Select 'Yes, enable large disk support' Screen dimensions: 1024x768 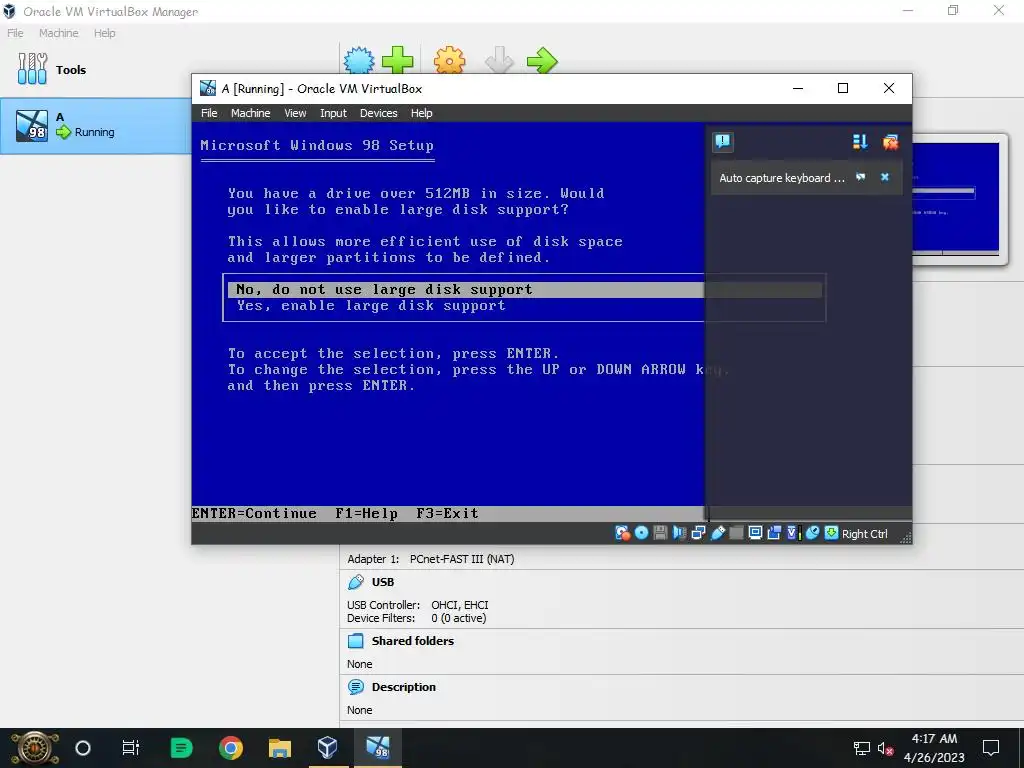(x=371, y=306)
